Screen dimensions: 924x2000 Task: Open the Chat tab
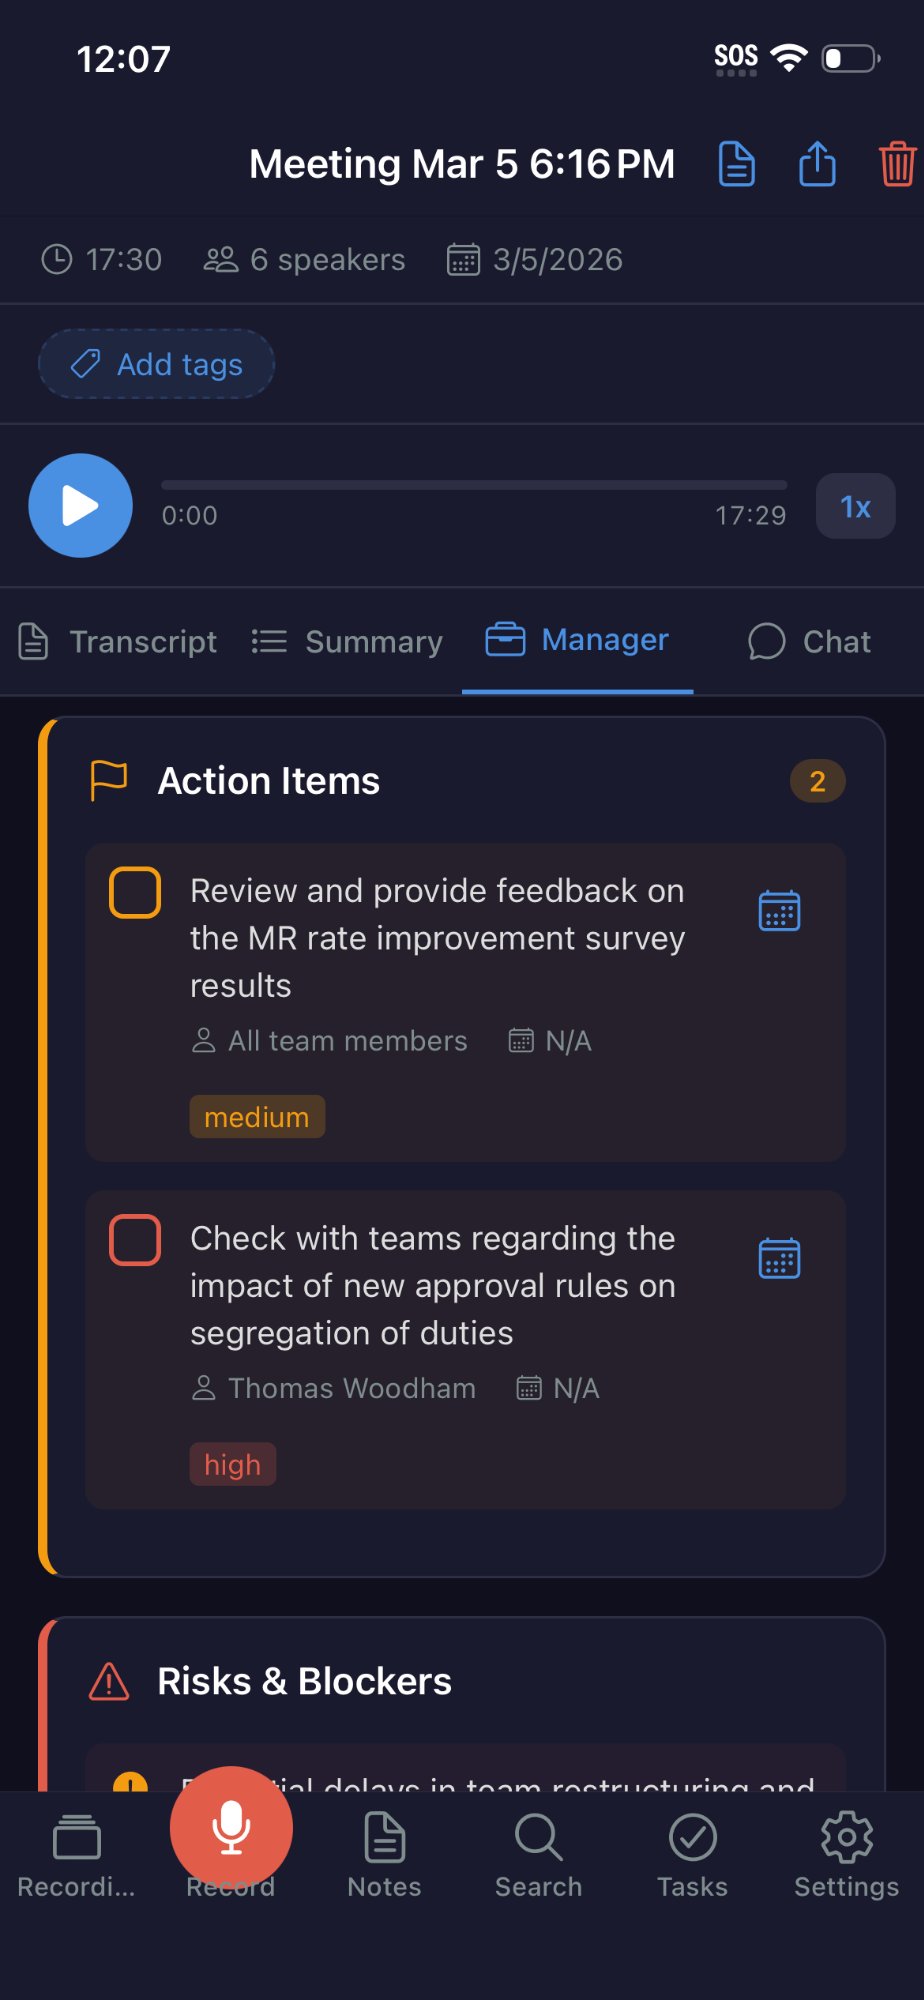click(x=806, y=642)
